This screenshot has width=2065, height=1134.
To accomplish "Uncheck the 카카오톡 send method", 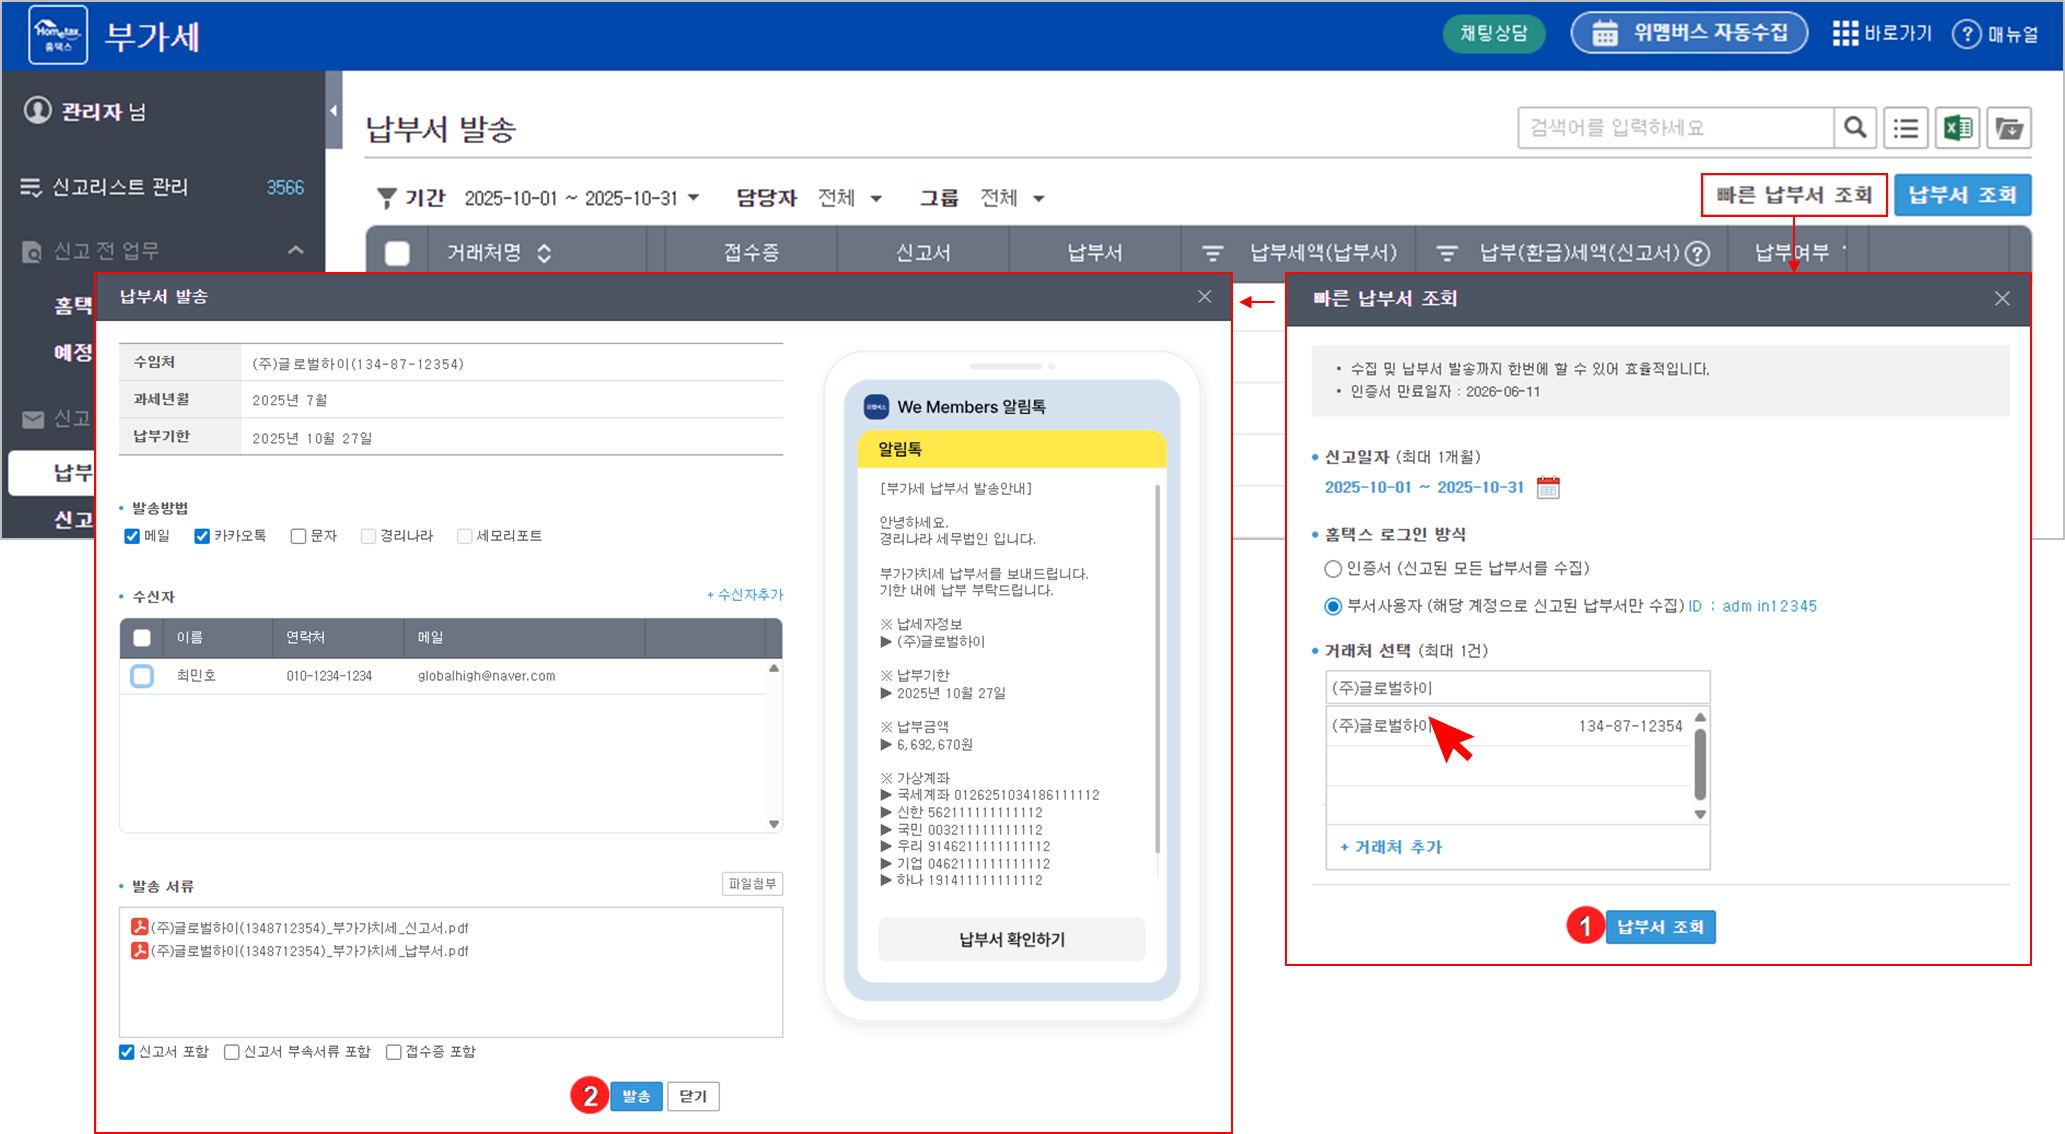I will pyautogui.click(x=202, y=537).
